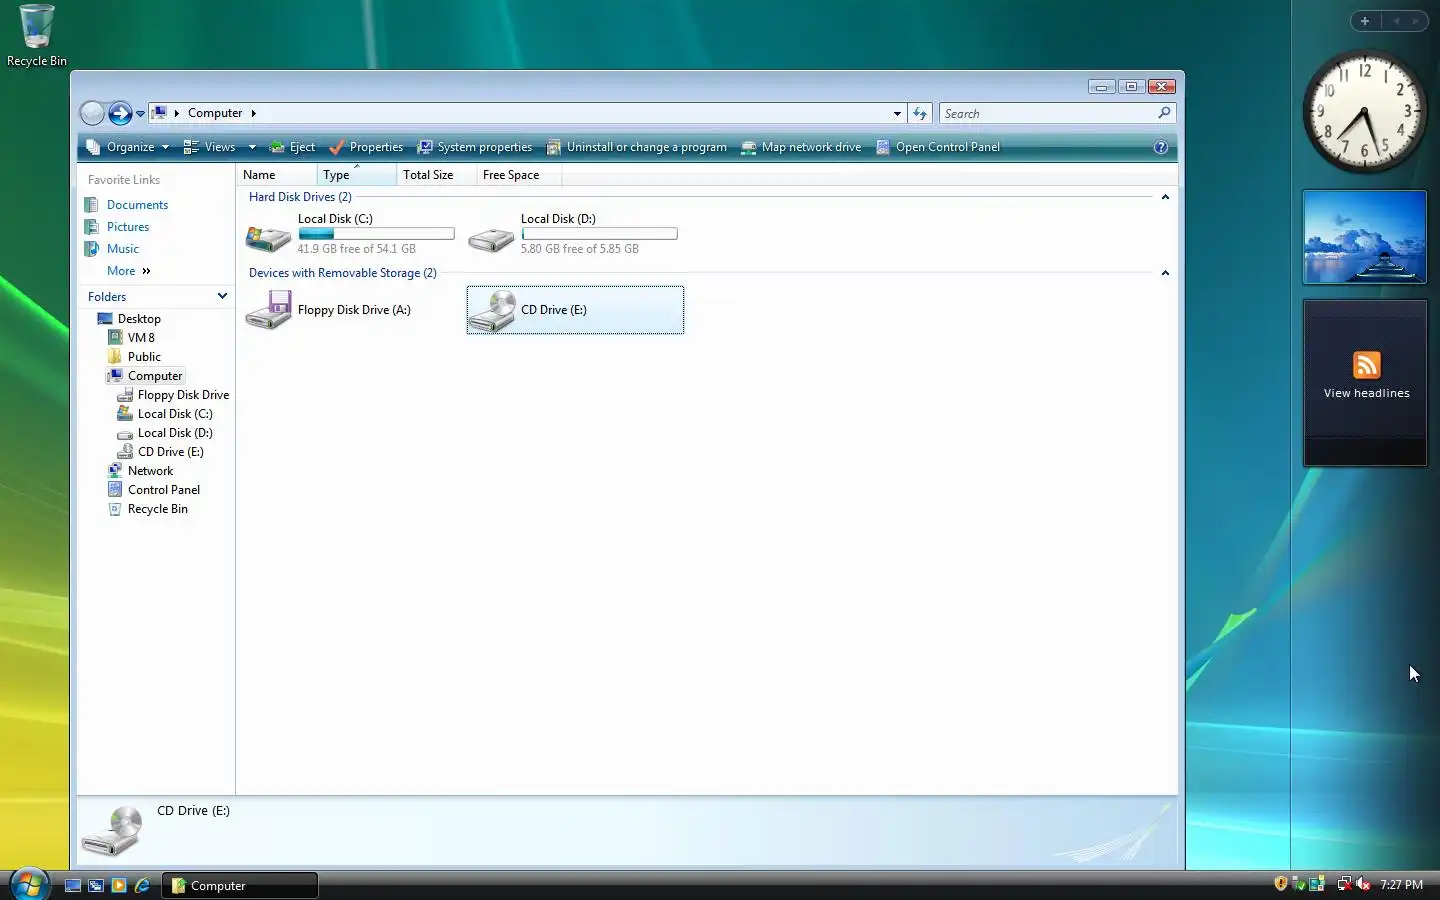The image size is (1440, 900).
Task: Expand arrow after Computer in address bar
Action: click(x=253, y=113)
